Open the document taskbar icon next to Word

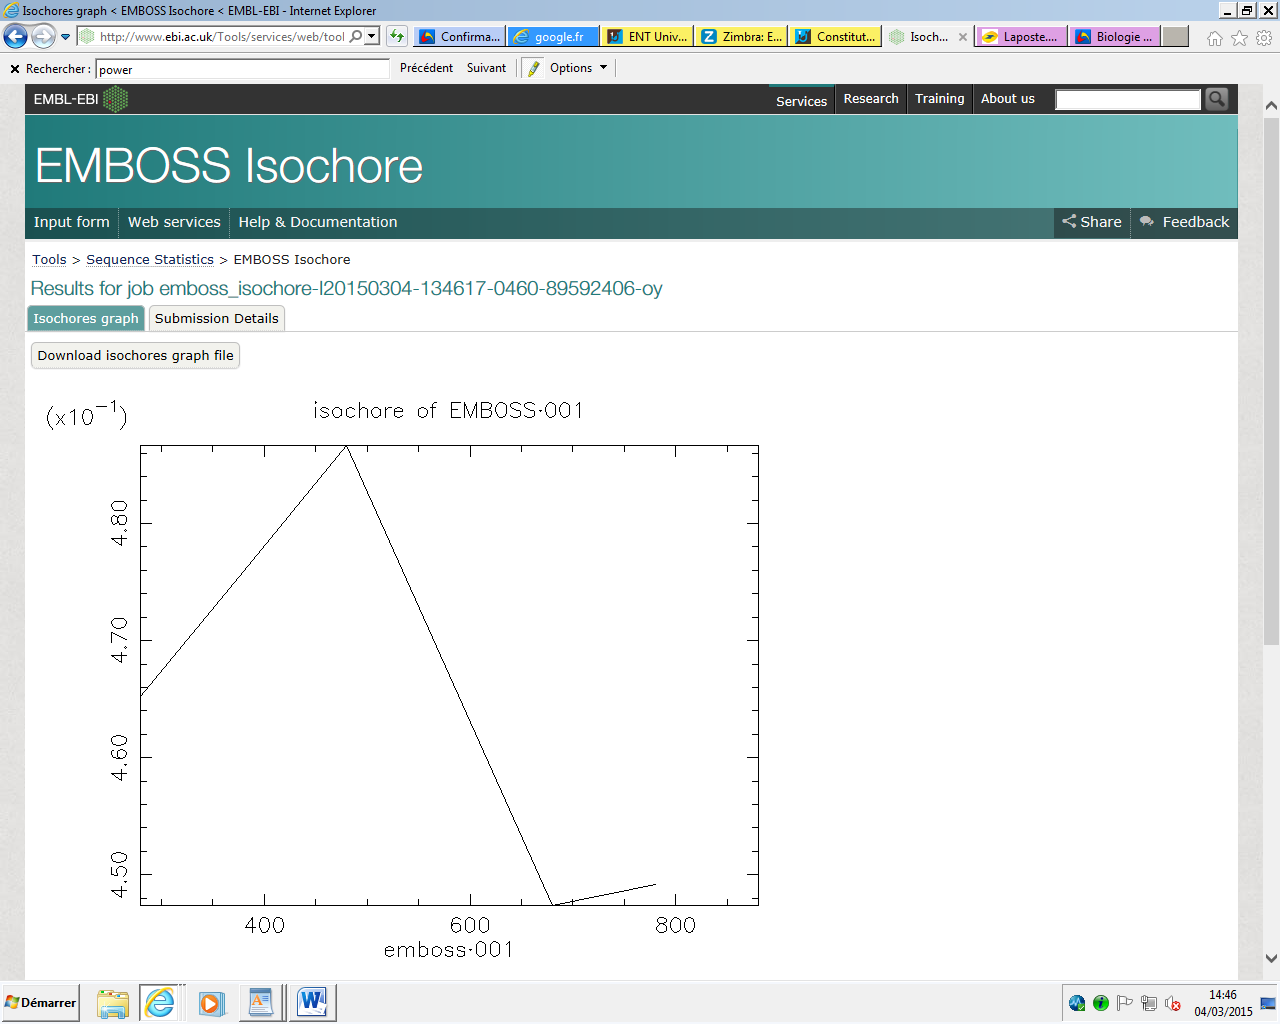pyautogui.click(x=260, y=1003)
